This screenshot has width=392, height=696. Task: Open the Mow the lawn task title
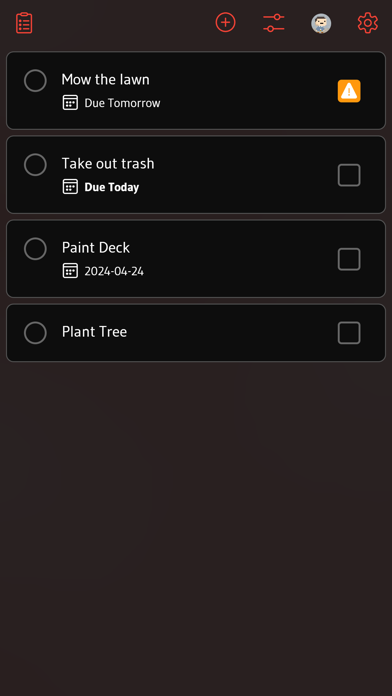106,79
